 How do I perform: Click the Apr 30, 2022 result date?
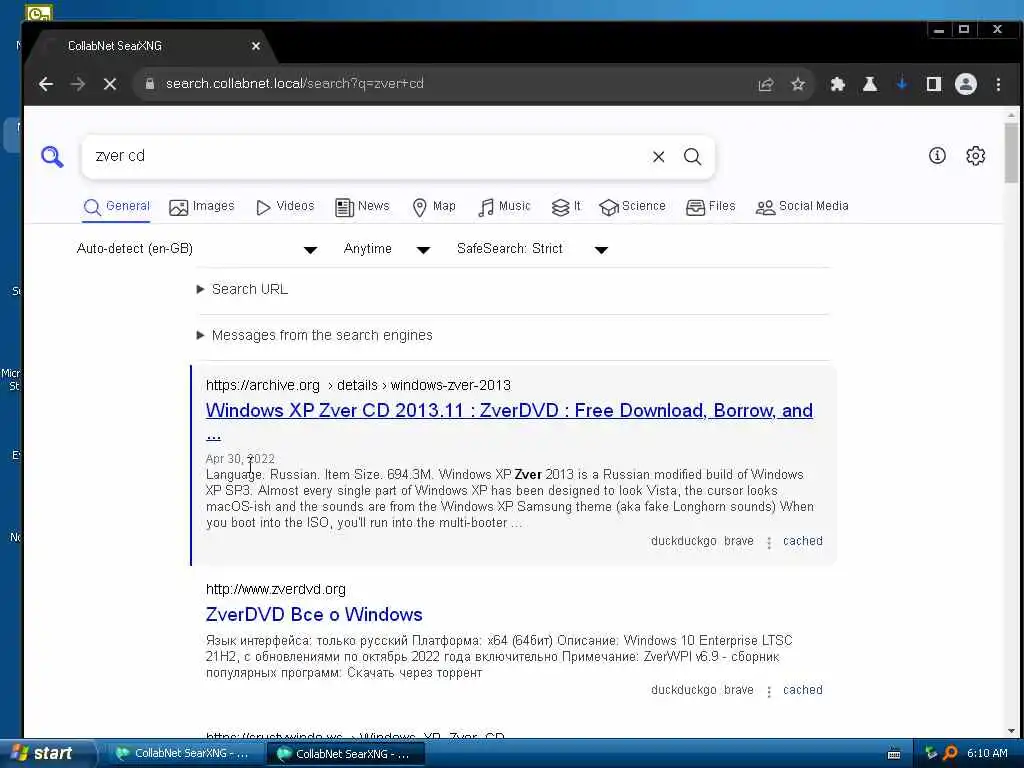click(240, 458)
